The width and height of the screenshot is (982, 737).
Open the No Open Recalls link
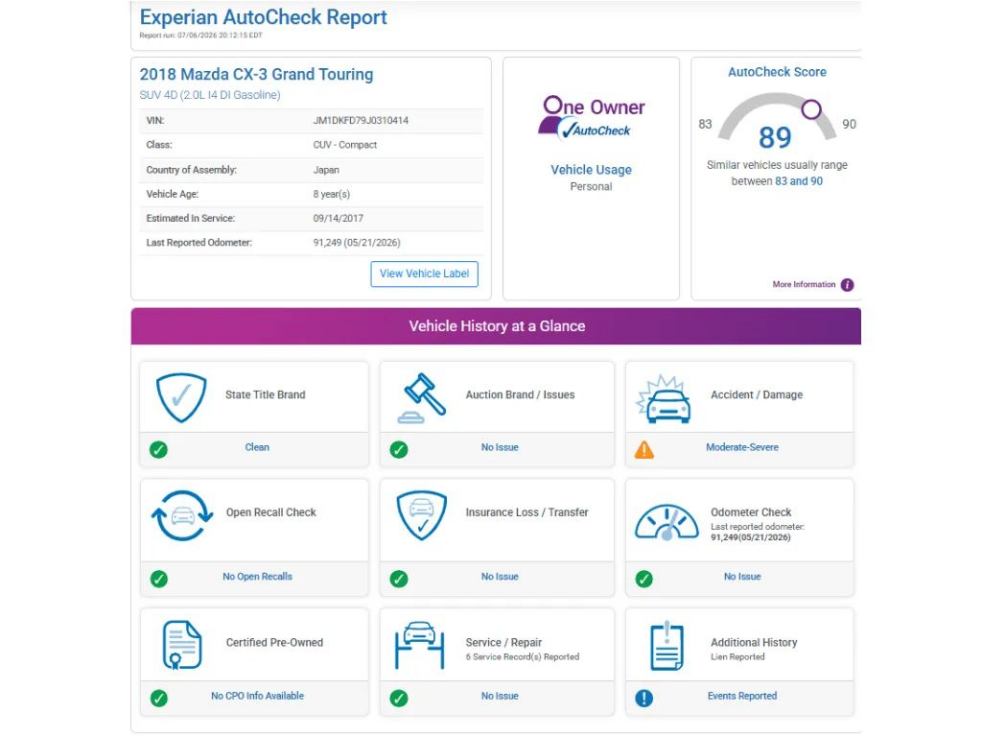pos(257,577)
